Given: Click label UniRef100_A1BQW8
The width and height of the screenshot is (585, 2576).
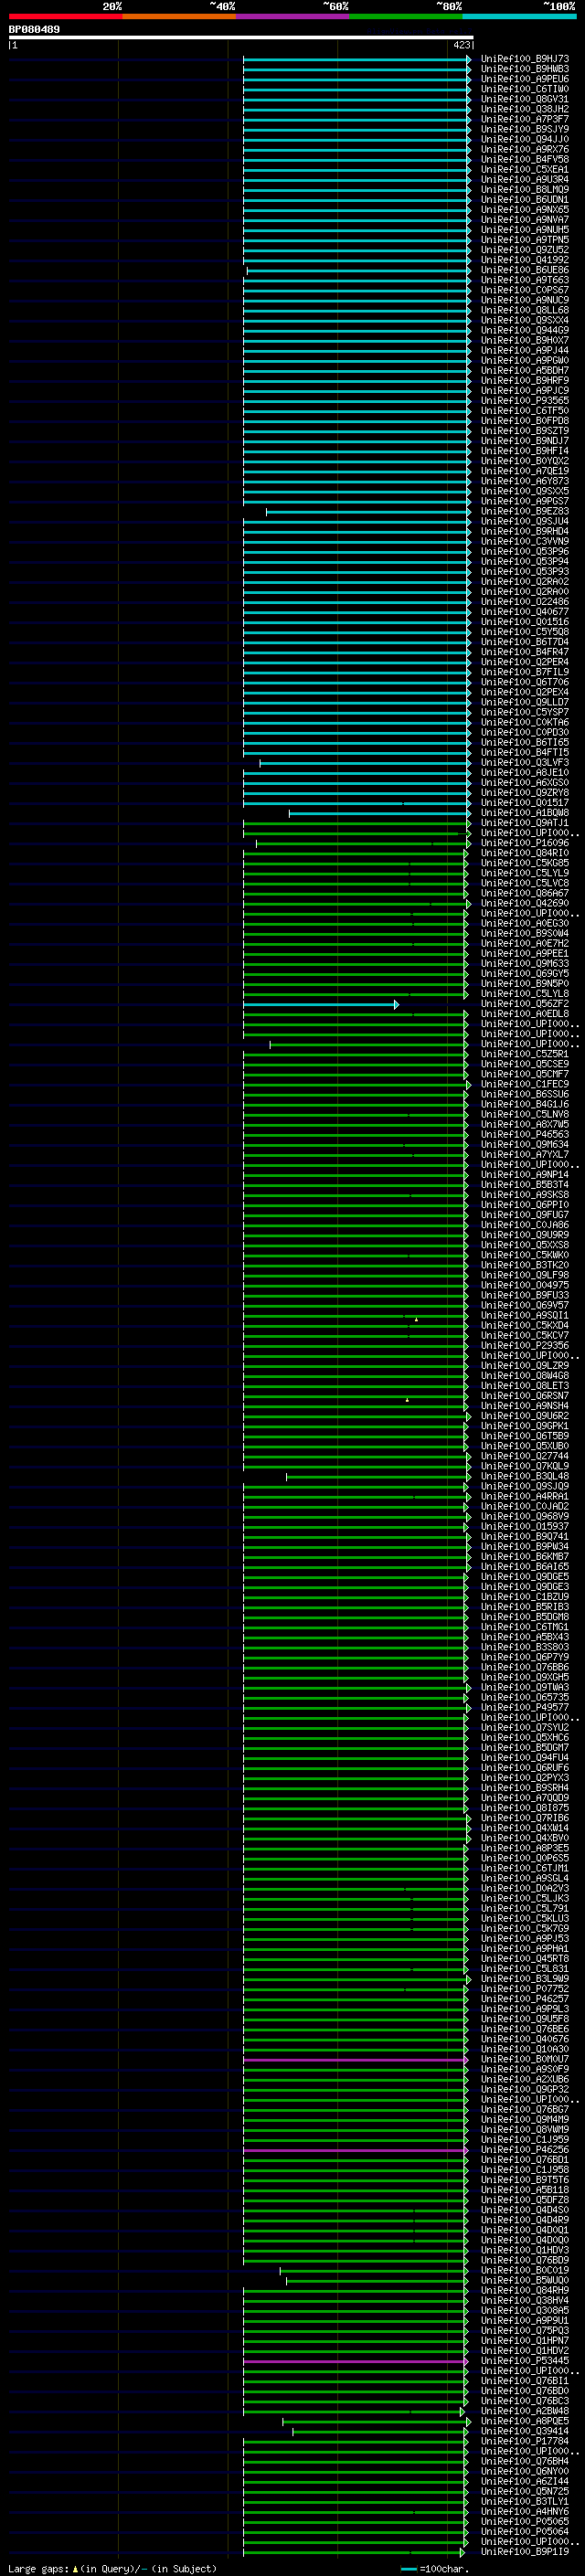Looking at the screenshot, I should coord(524,812).
